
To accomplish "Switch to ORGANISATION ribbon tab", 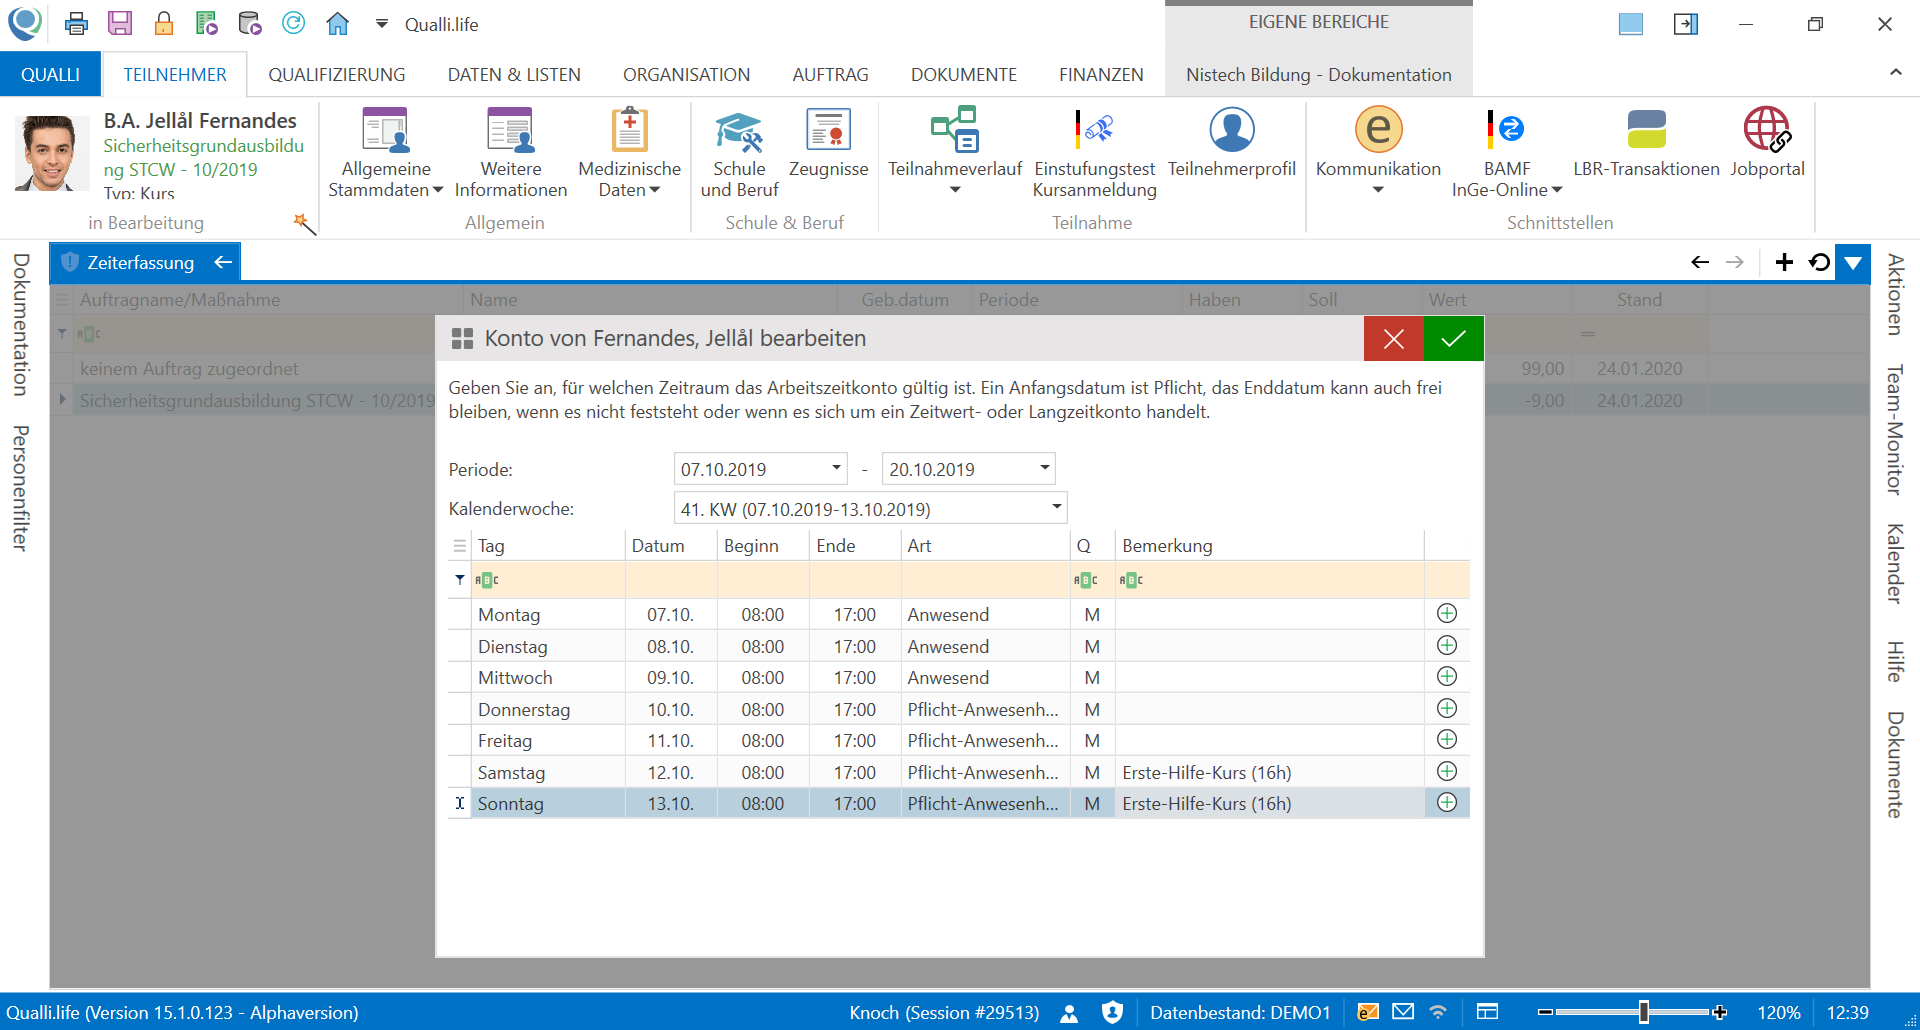I will (x=686, y=75).
